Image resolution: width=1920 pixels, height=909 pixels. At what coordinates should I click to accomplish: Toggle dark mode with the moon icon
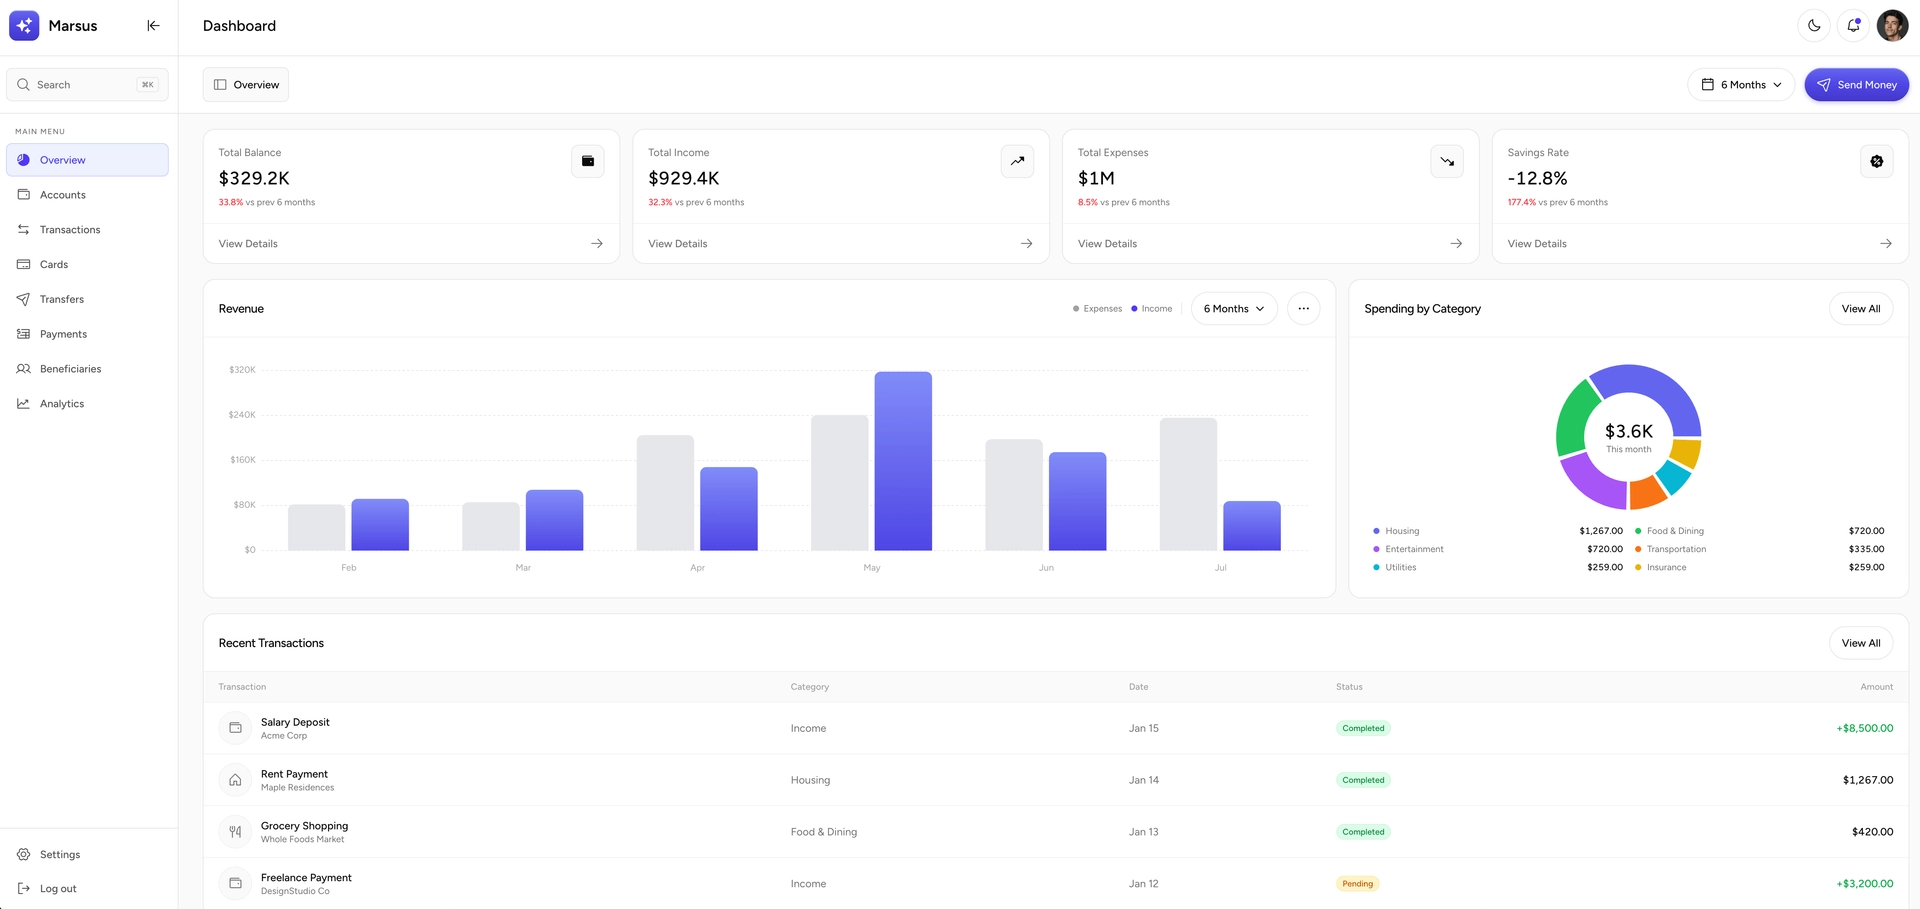pyautogui.click(x=1814, y=26)
